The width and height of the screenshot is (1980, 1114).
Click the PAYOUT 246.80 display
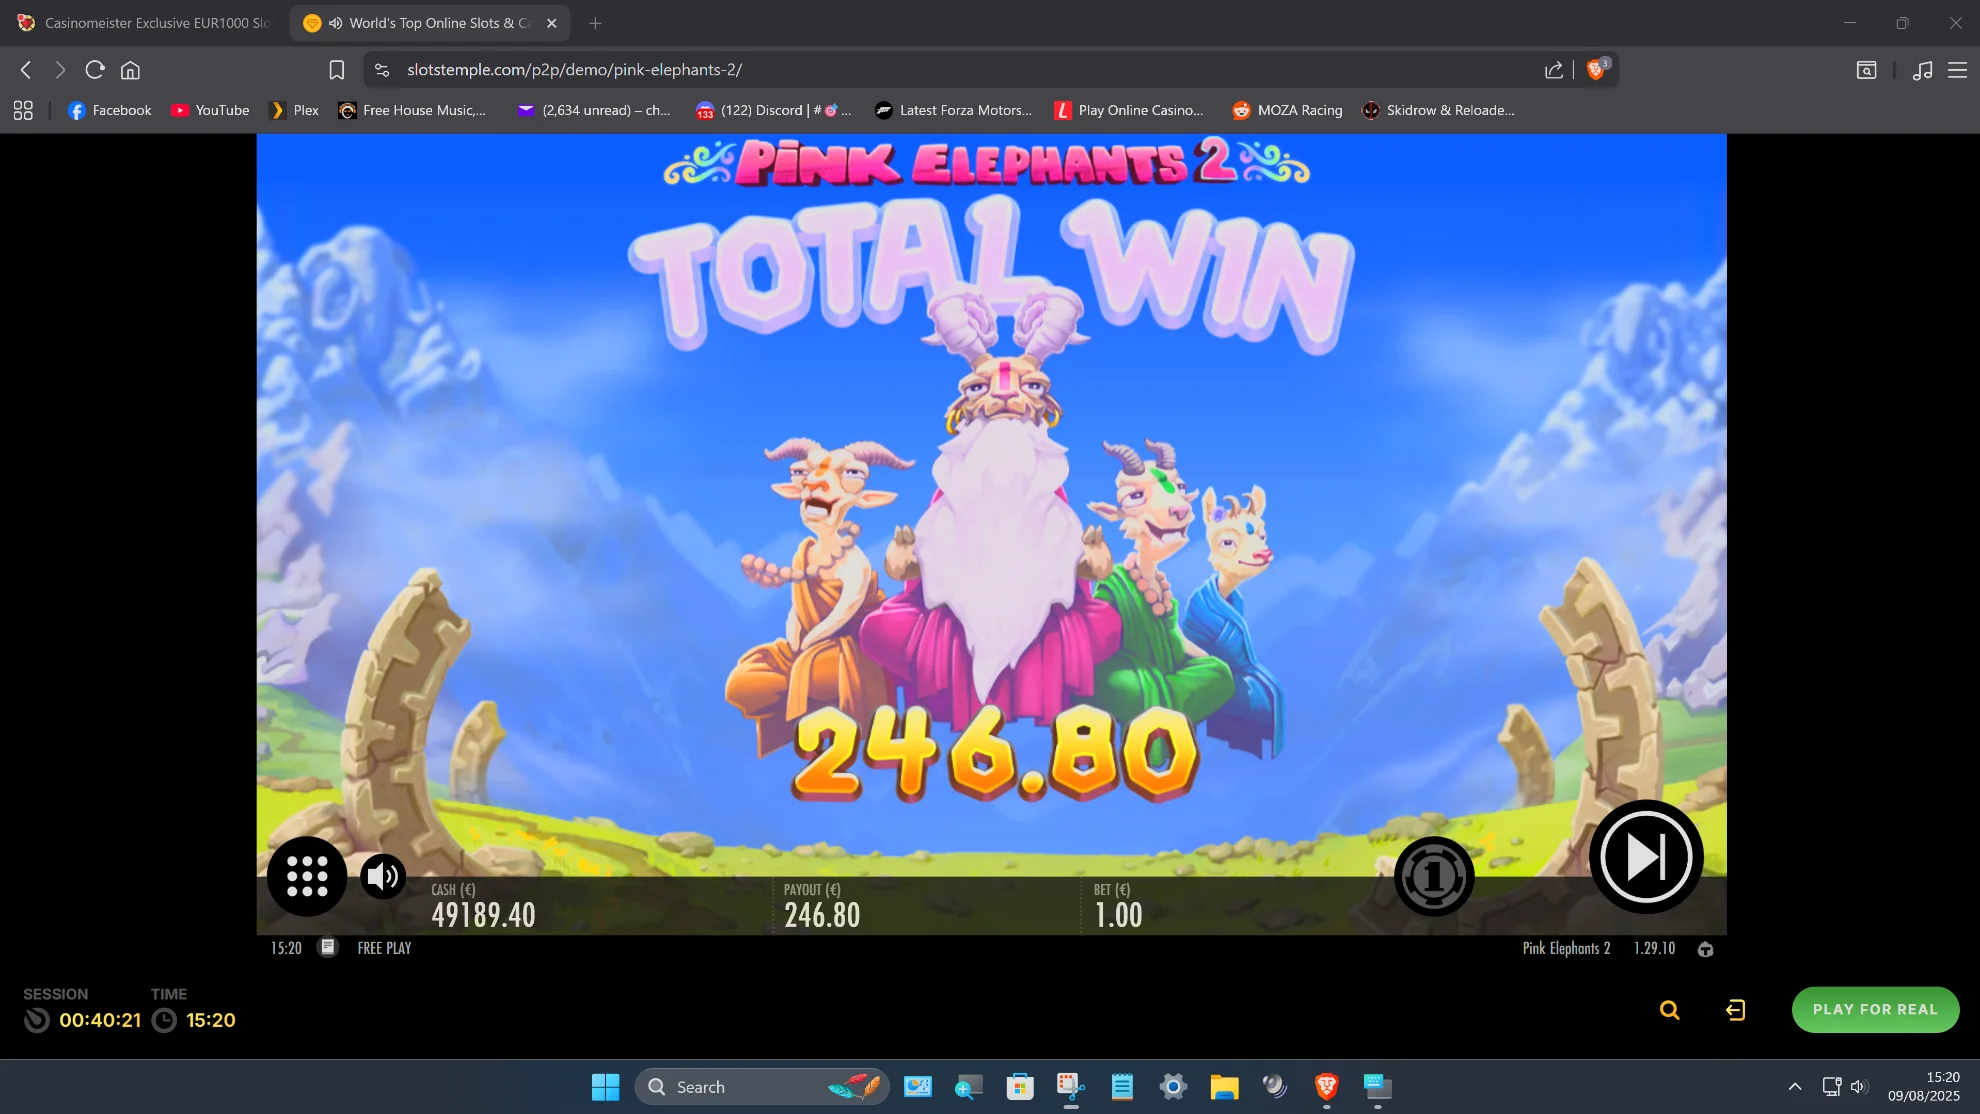click(822, 906)
